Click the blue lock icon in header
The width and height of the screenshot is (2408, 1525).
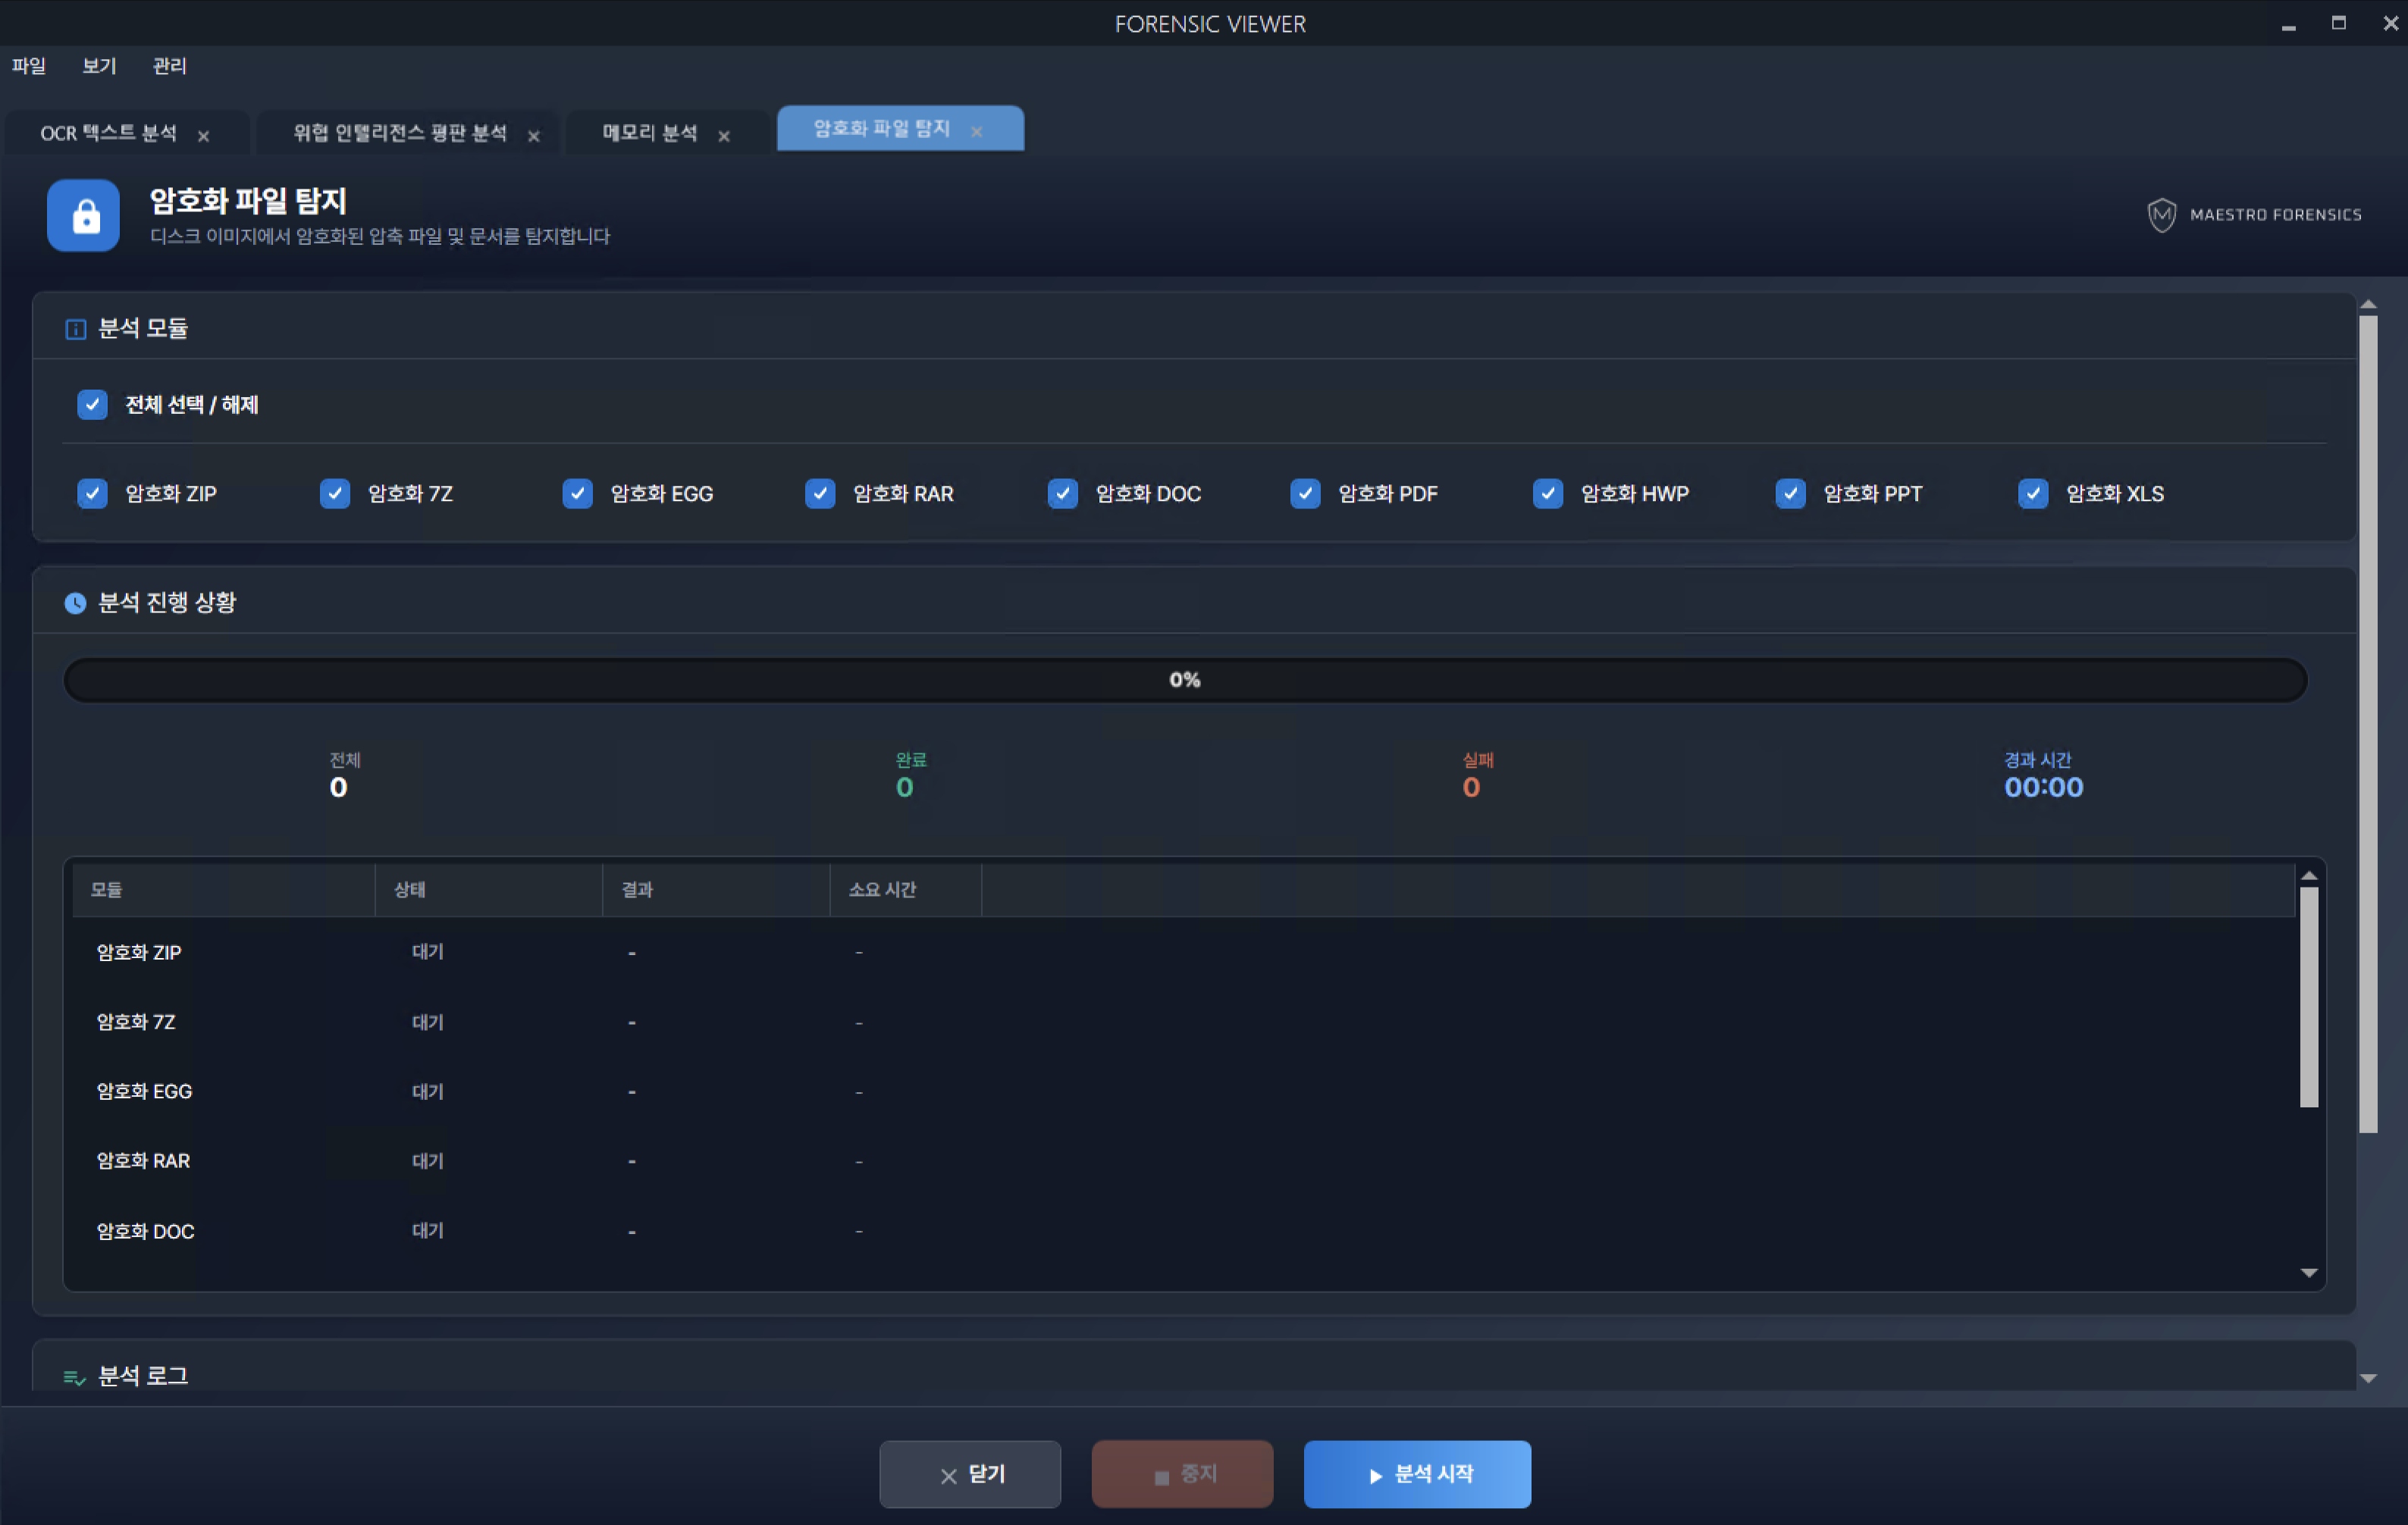[83, 215]
